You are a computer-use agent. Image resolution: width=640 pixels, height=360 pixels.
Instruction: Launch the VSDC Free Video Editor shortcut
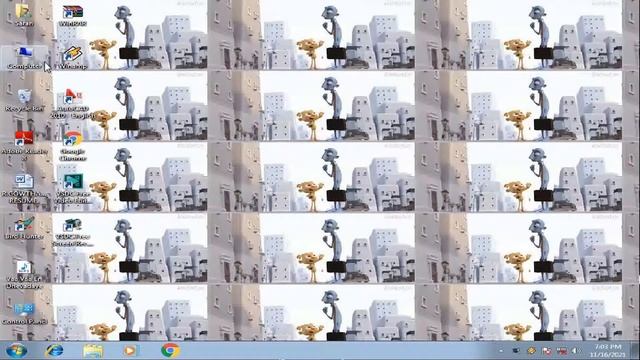[x=73, y=189]
